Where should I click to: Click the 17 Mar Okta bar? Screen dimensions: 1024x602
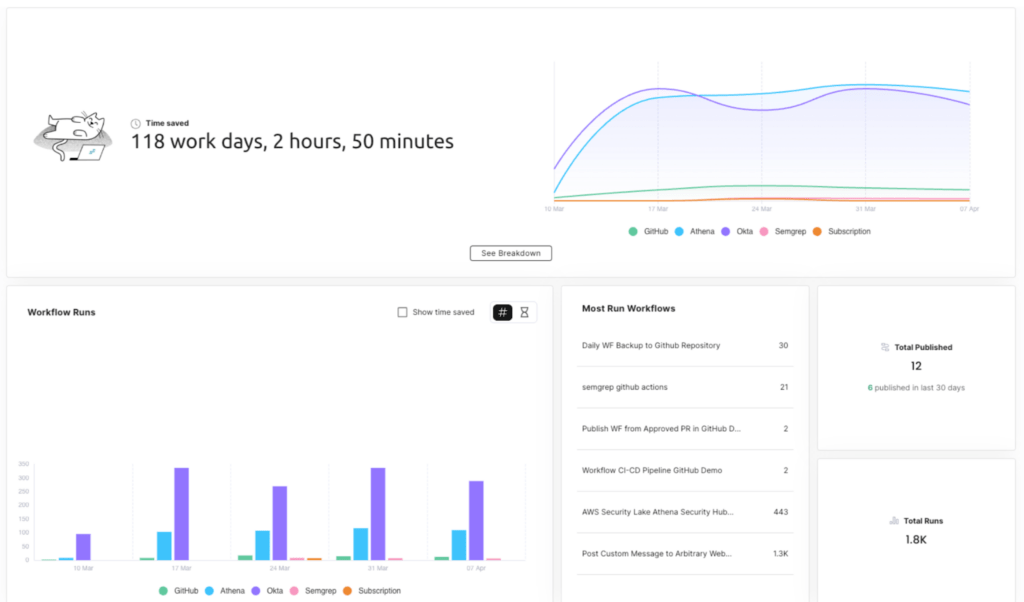tap(181, 513)
